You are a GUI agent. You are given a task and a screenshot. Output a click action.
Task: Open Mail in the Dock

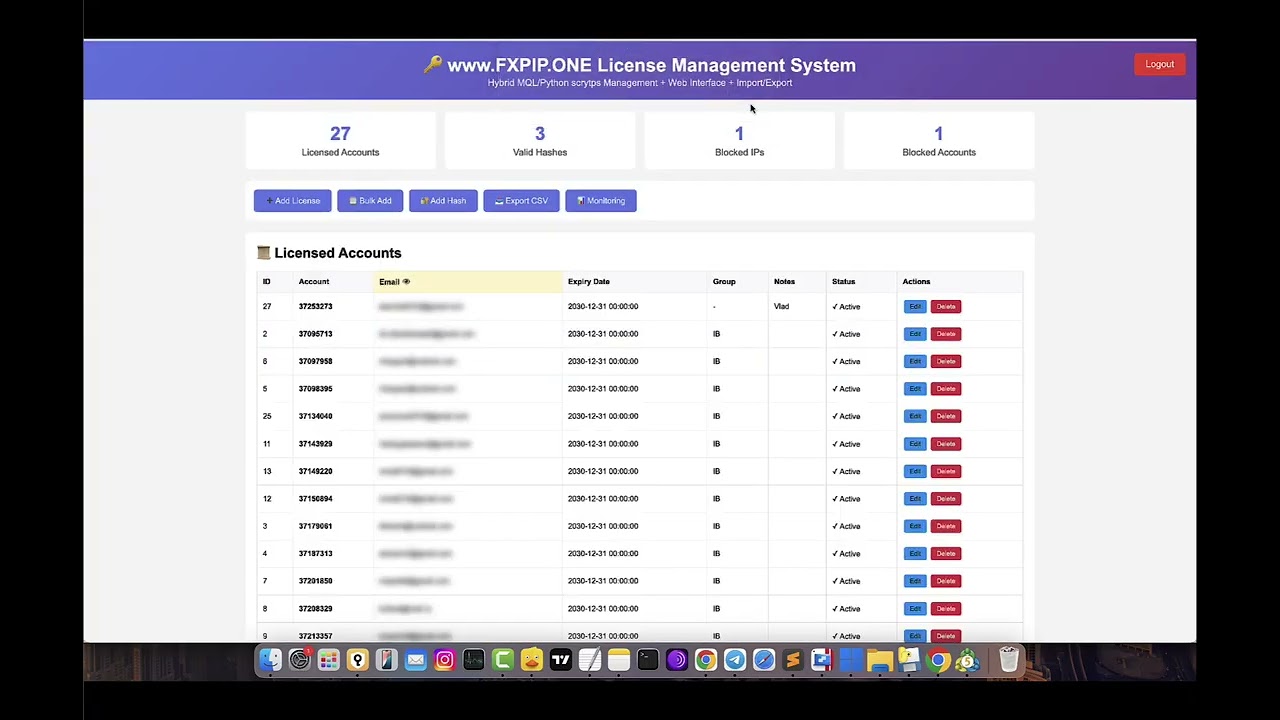point(415,660)
